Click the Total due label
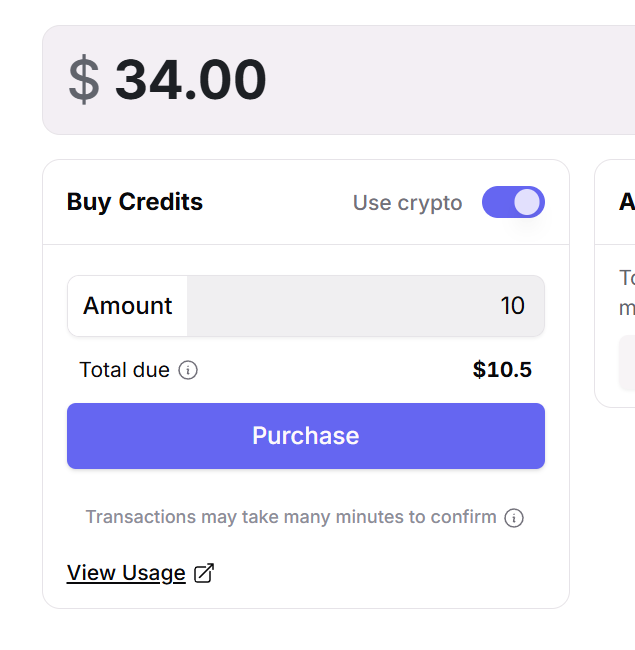635x650 pixels. tap(125, 370)
